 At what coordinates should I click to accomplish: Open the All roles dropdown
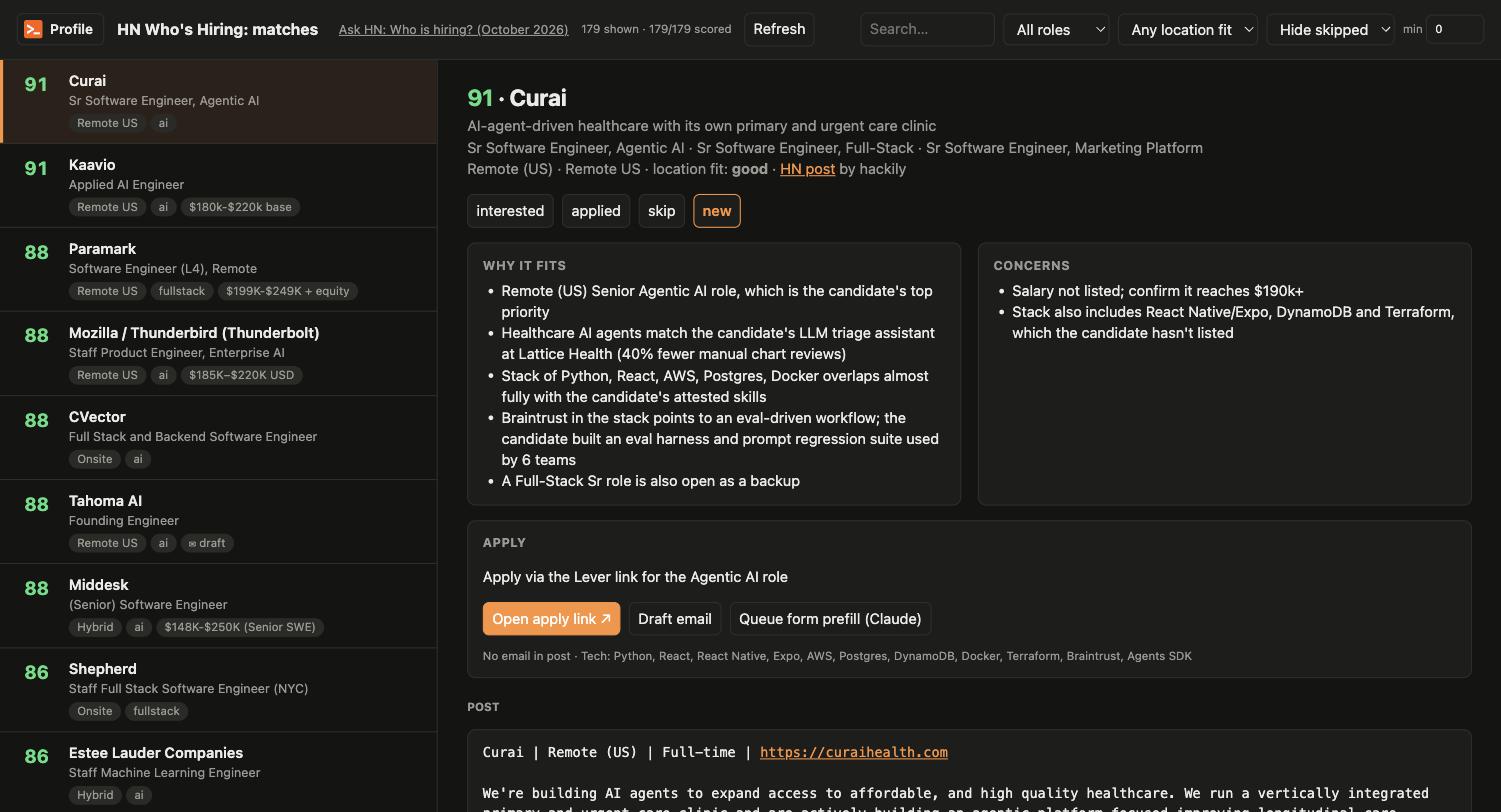tap(1057, 29)
